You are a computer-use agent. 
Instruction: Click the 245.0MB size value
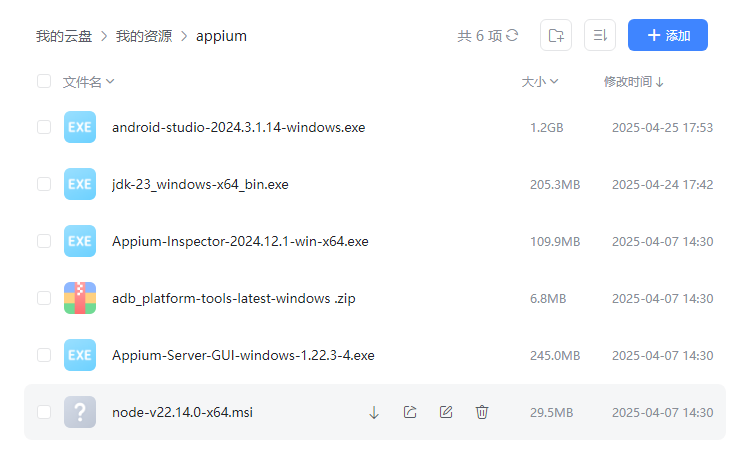tap(555, 355)
